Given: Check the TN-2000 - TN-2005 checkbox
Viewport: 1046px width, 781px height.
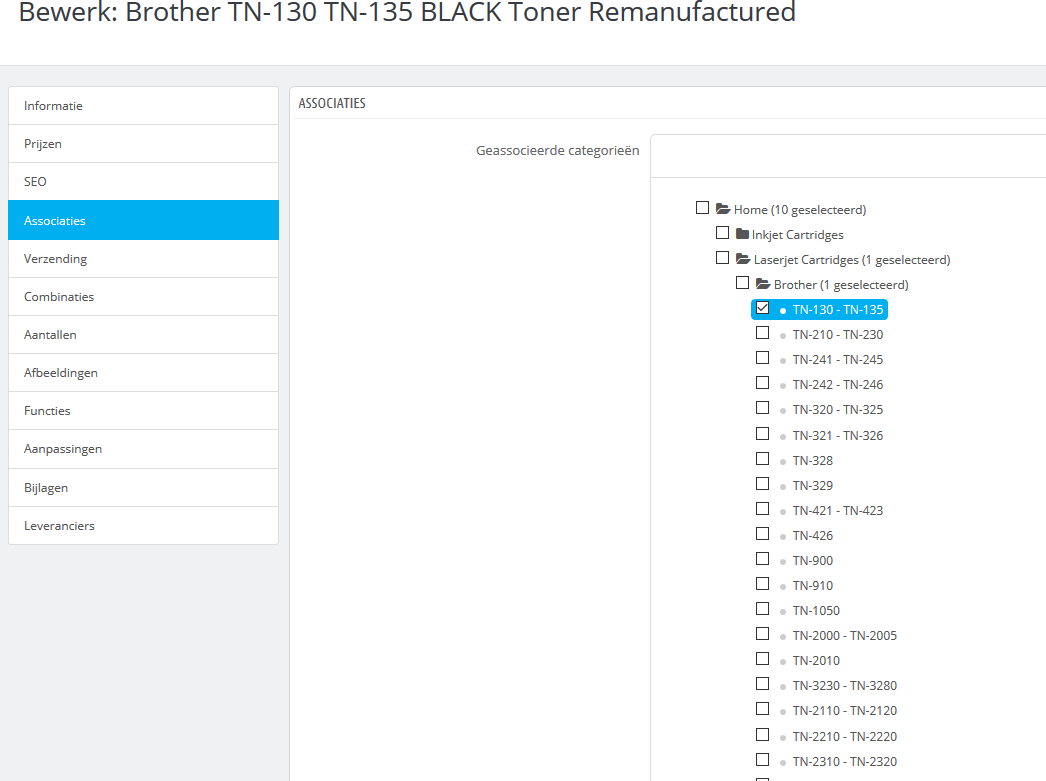Looking at the screenshot, I should click(x=762, y=634).
